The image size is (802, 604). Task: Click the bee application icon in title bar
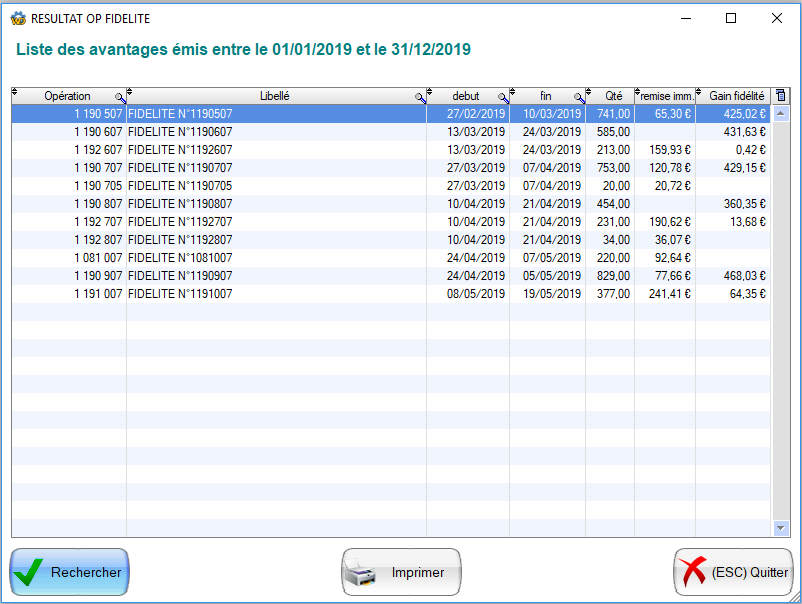click(17, 18)
